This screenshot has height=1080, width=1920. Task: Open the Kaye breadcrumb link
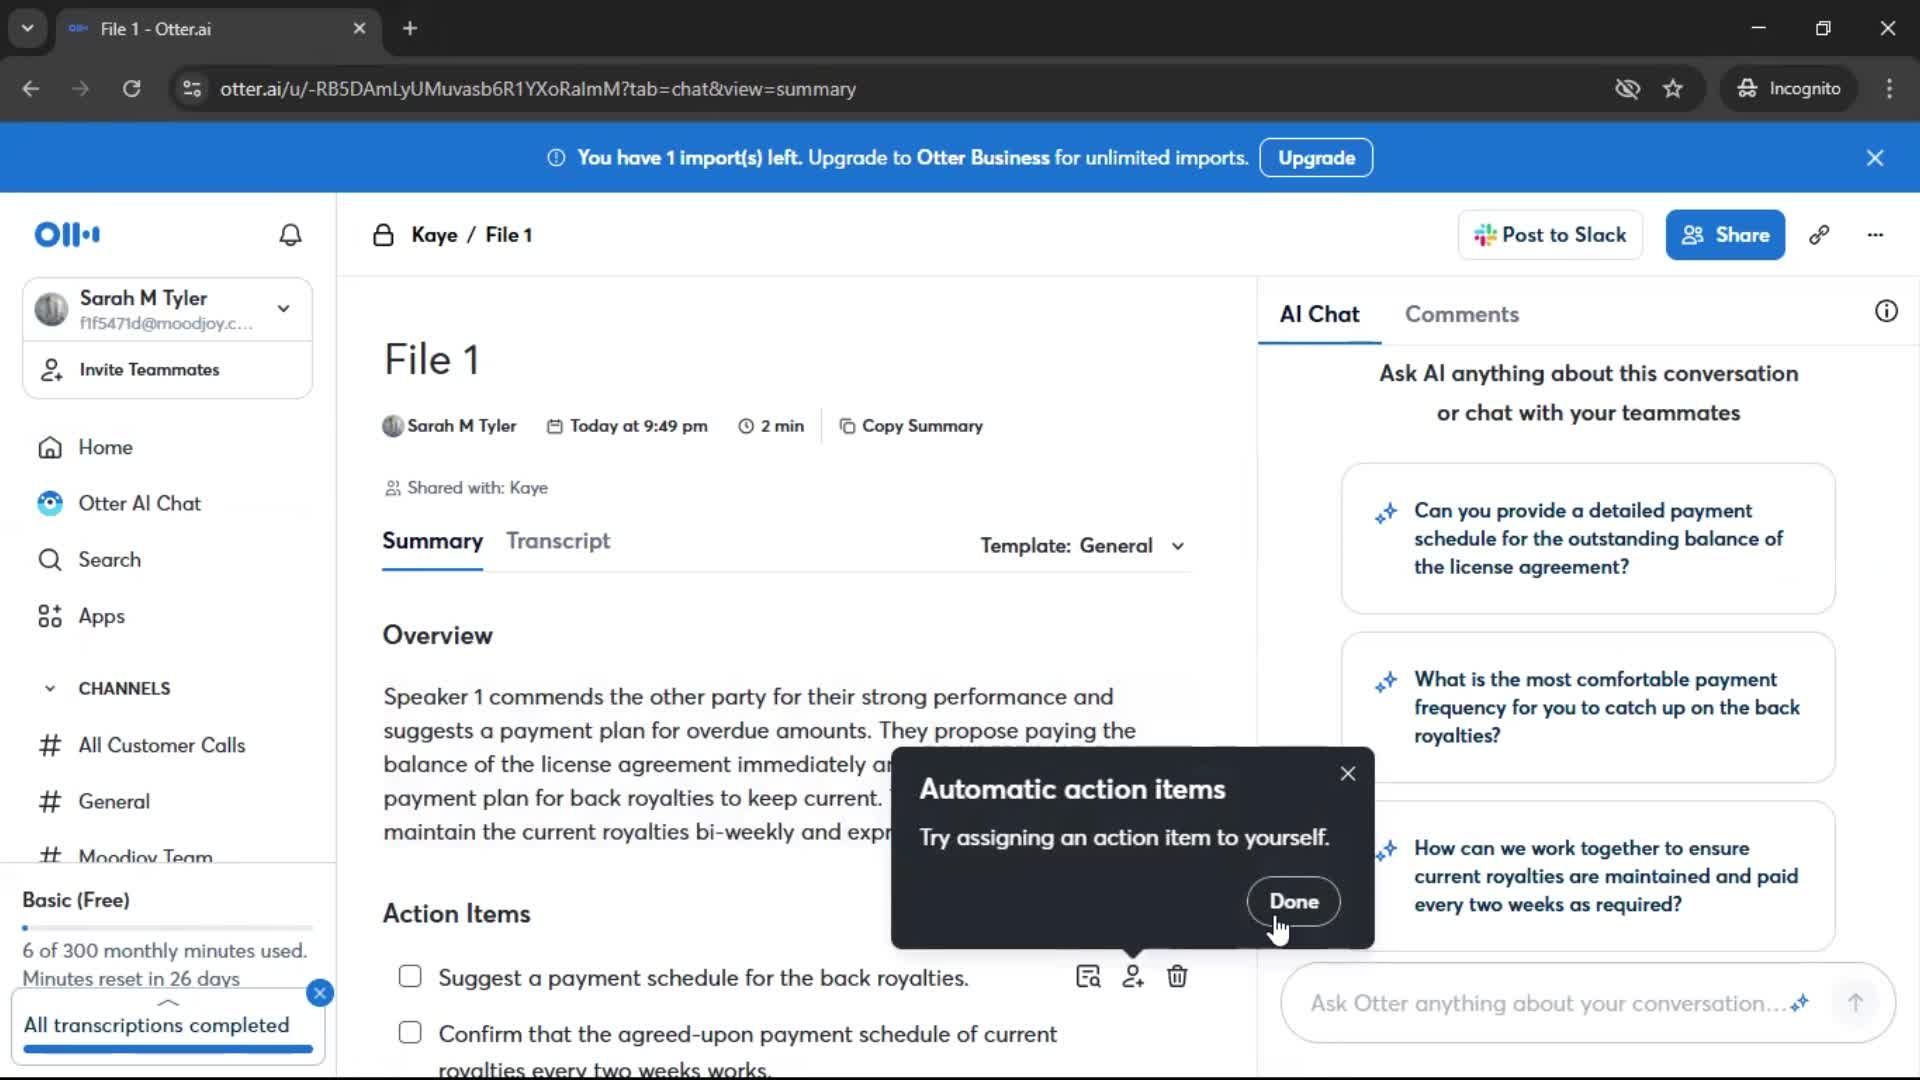[434, 235]
